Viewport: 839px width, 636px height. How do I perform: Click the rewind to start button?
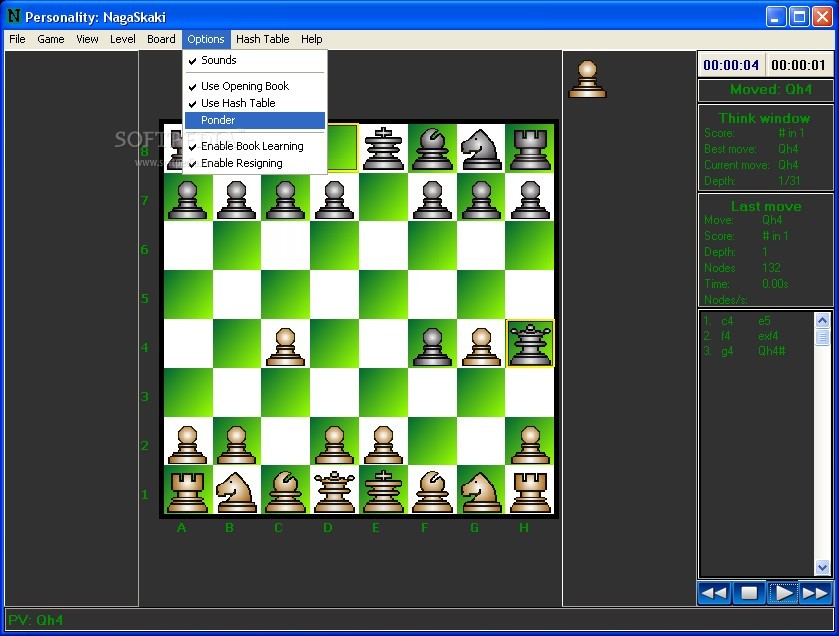(x=714, y=593)
